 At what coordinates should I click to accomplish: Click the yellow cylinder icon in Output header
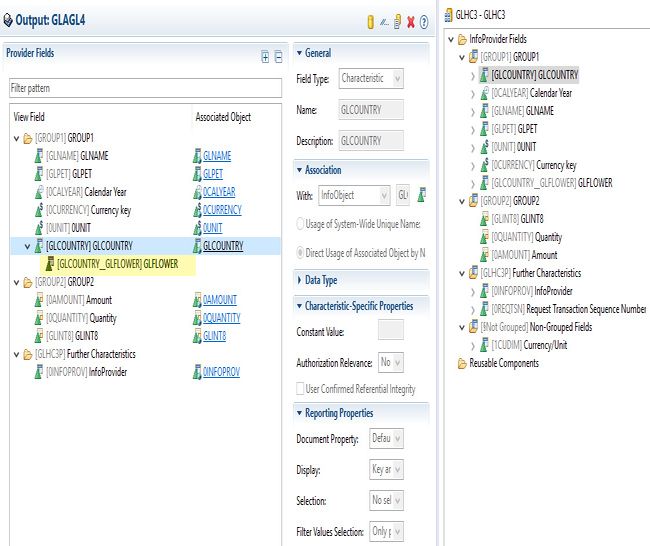371,22
